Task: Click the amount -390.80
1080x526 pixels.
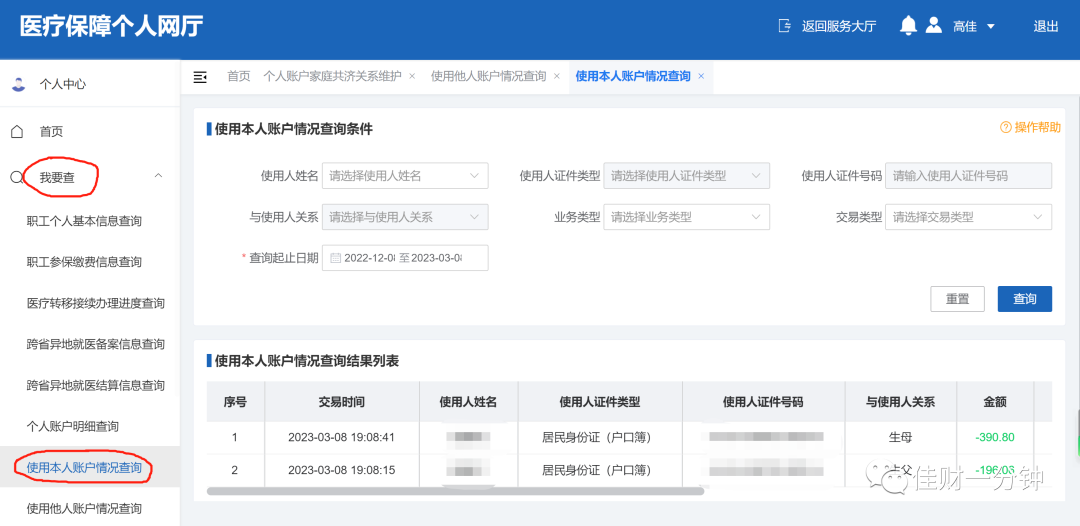Action: click(x=995, y=437)
